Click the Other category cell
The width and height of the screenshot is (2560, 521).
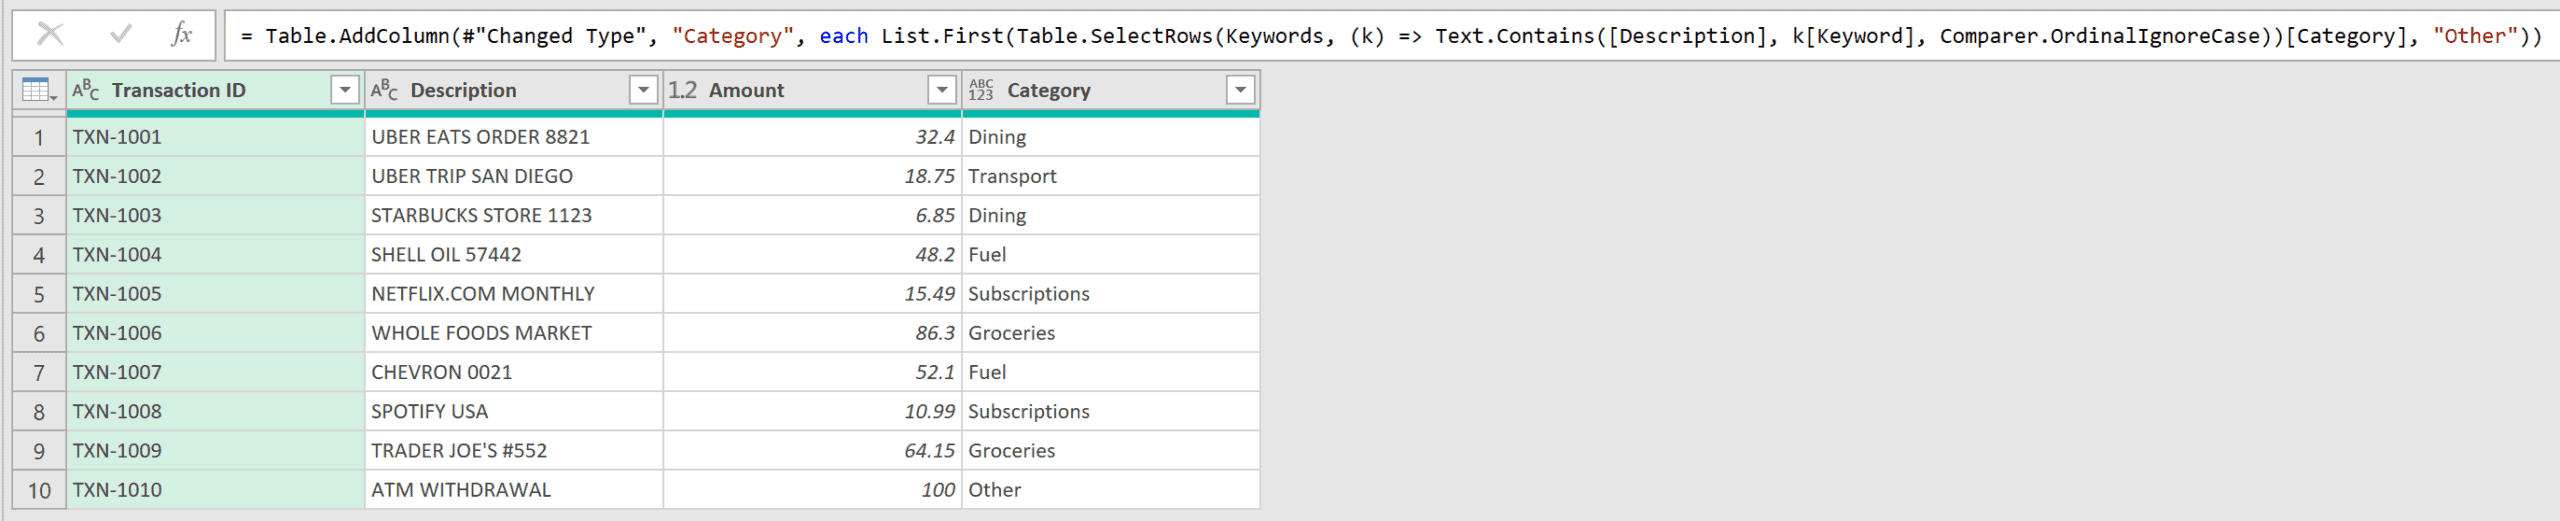[1111, 490]
